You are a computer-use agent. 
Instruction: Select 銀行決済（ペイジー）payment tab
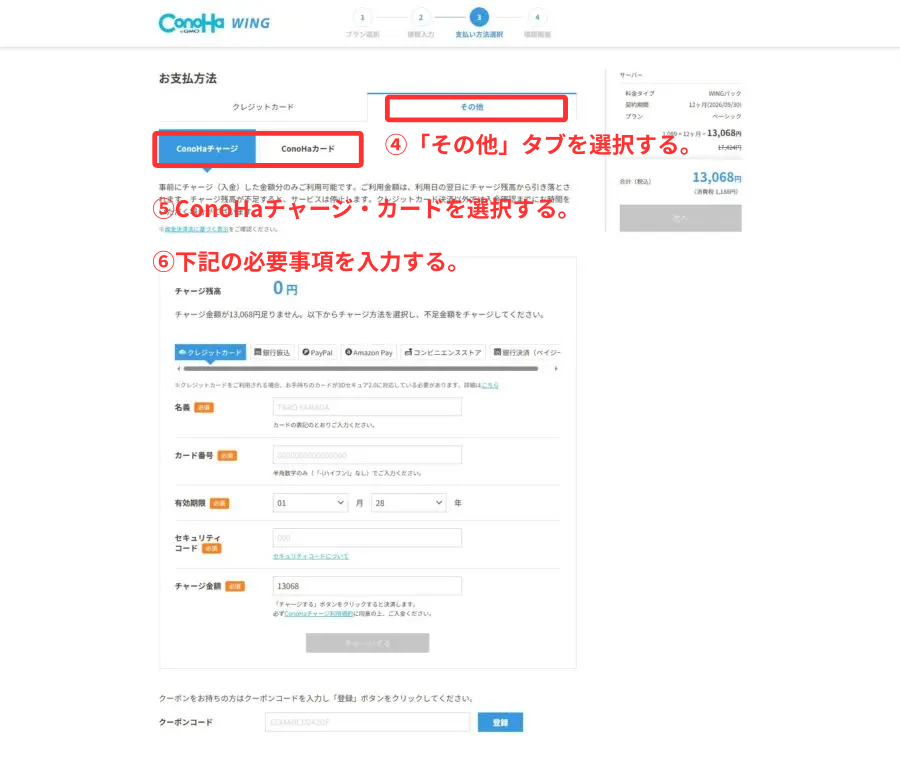[x=526, y=352]
